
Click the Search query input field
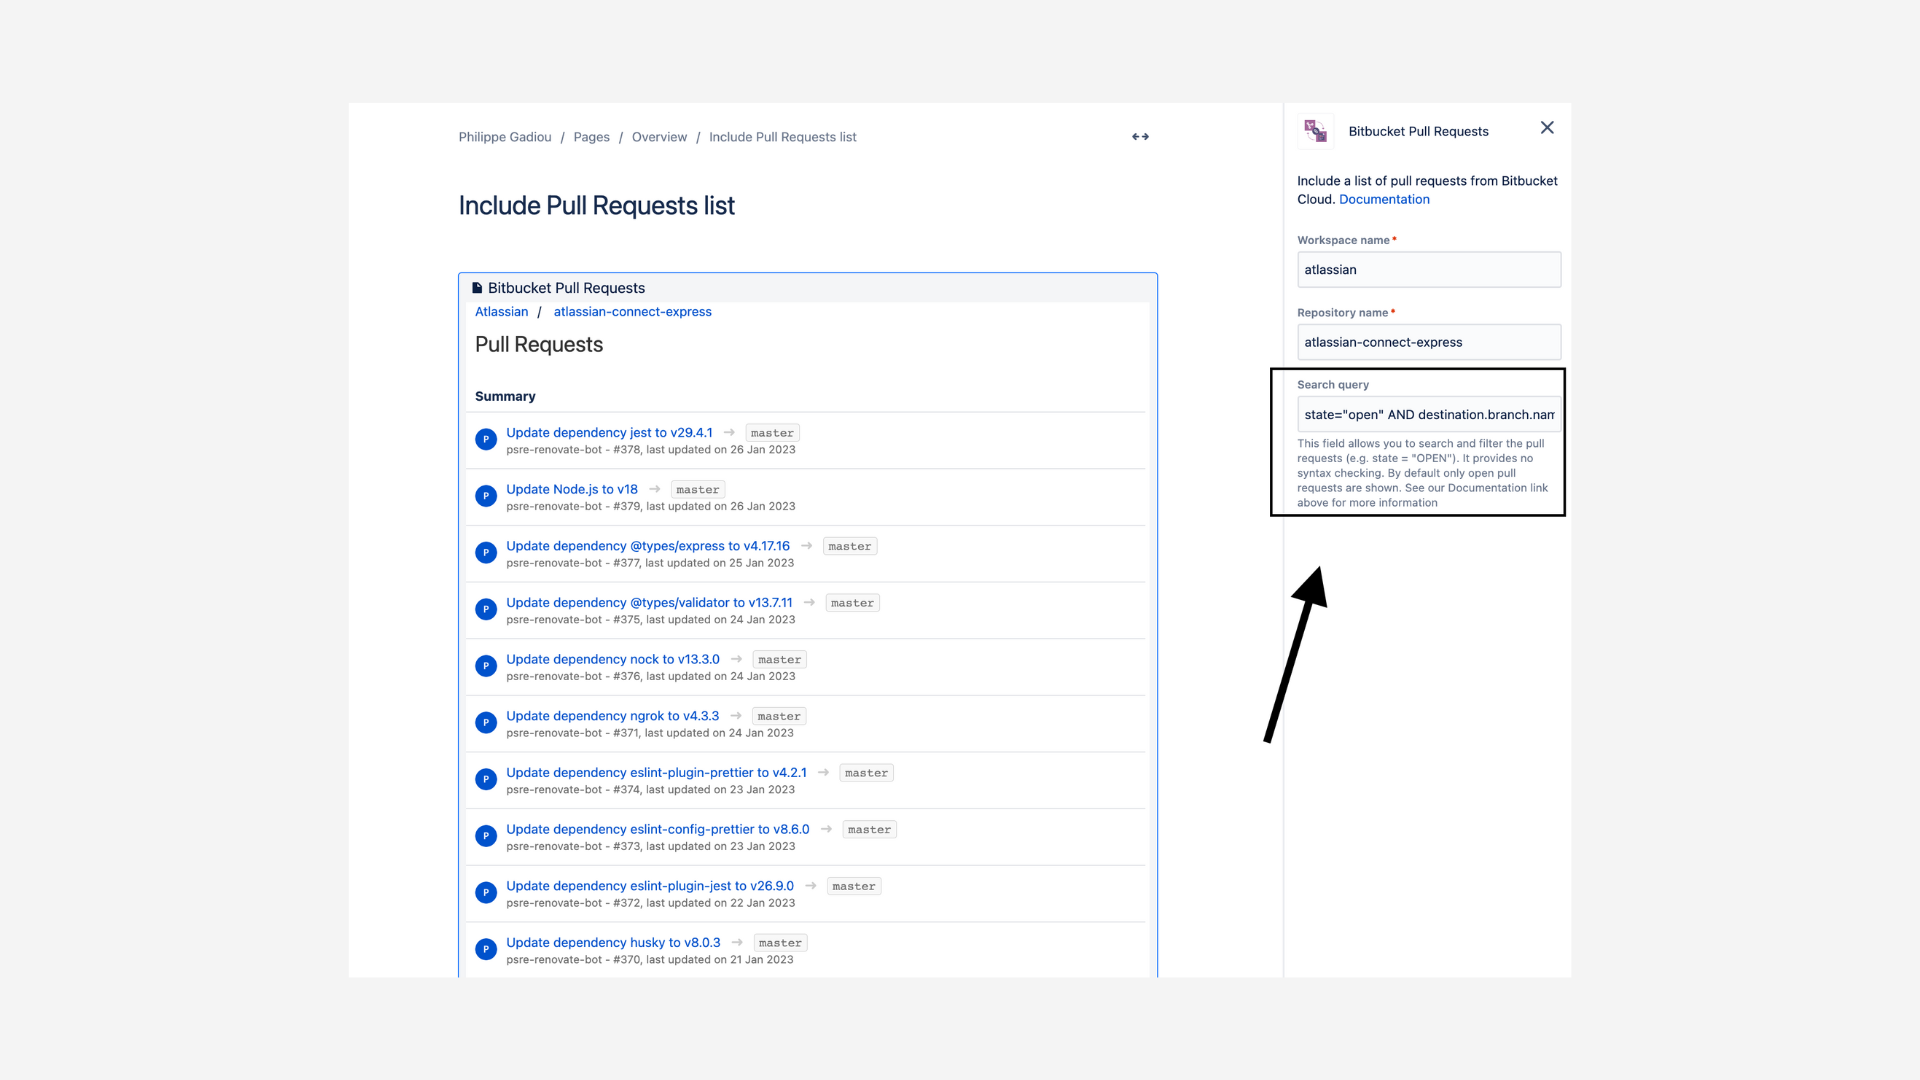point(1428,414)
